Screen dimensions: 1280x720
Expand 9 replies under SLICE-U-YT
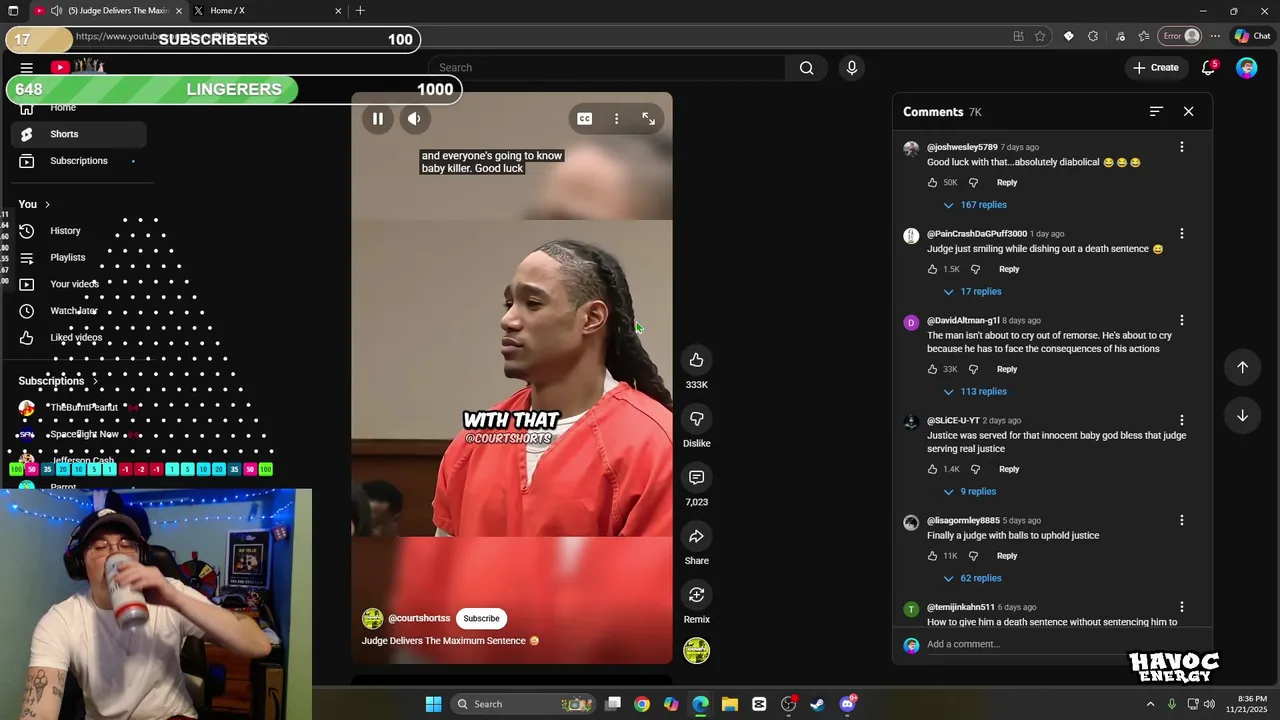click(969, 492)
